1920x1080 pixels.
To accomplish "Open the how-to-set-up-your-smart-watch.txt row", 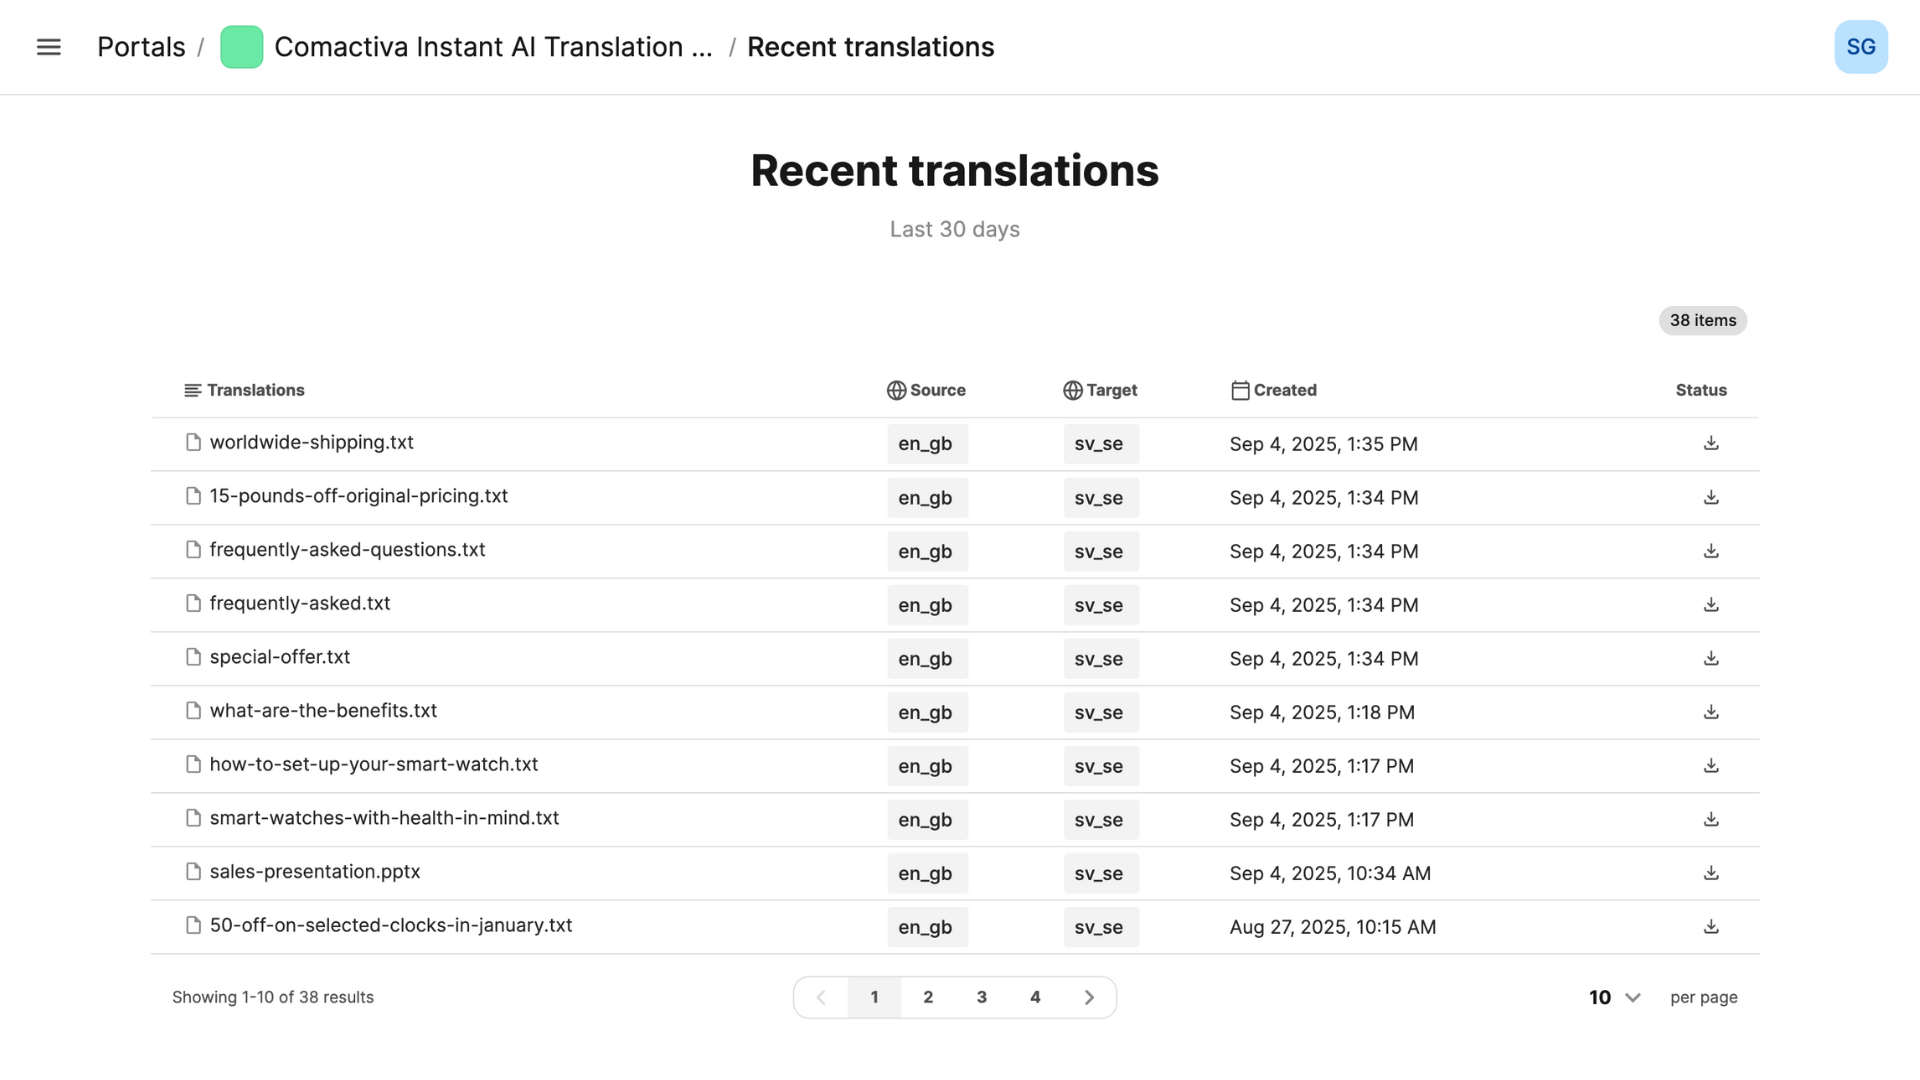I will 955,766.
